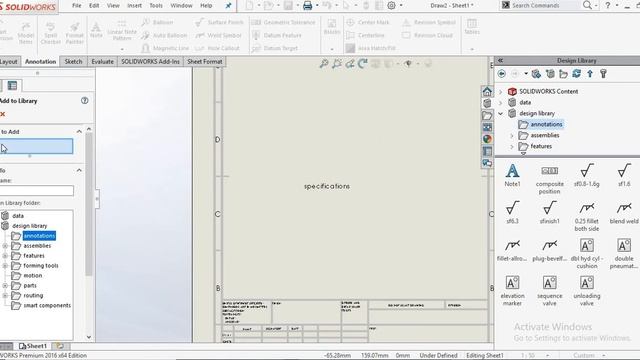
Task: Select the double pneumatic block
Action: (x=624, y=253)
